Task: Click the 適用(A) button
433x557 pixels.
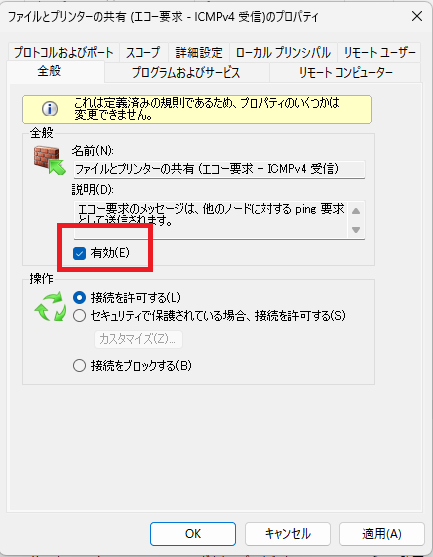Action: 382,534
